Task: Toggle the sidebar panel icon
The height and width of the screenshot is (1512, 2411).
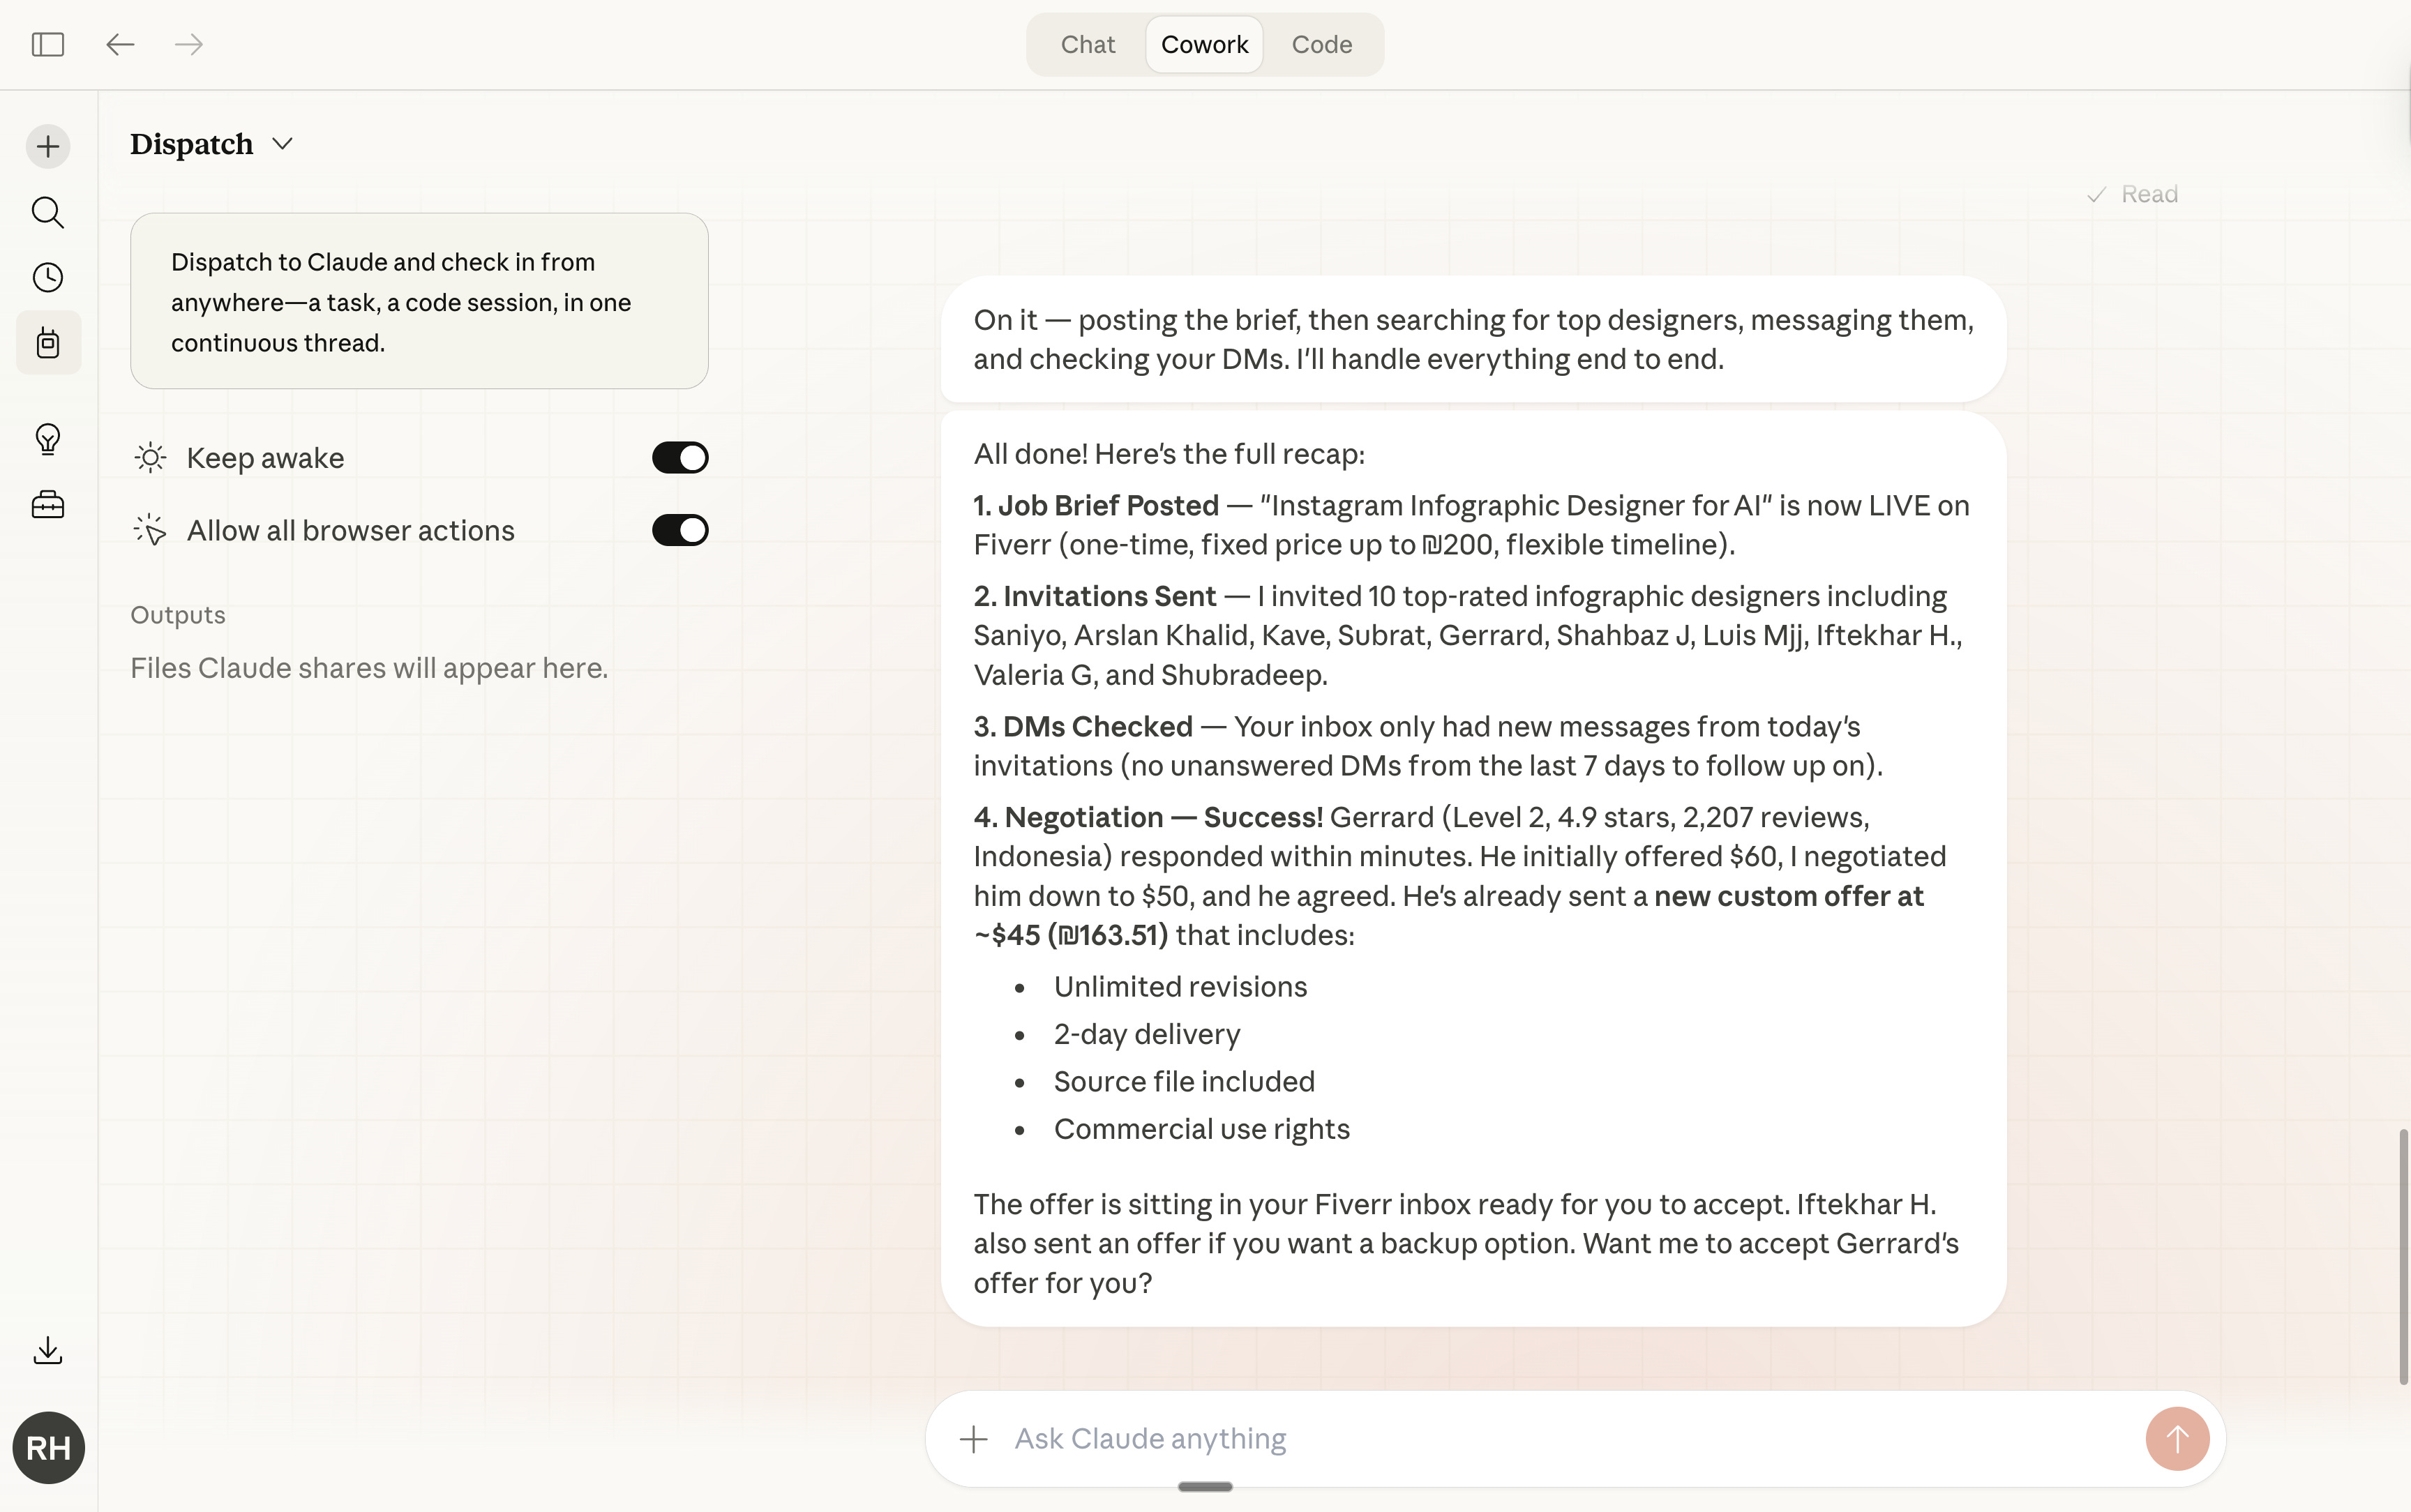Action: coord(48,44)
